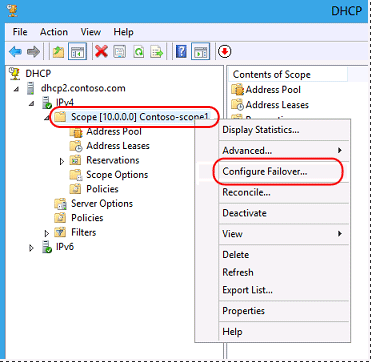The height and width of the screenshot is (362, 371).
Task: Click the forward arrow toolbar icon
Action: pos(33,52)
